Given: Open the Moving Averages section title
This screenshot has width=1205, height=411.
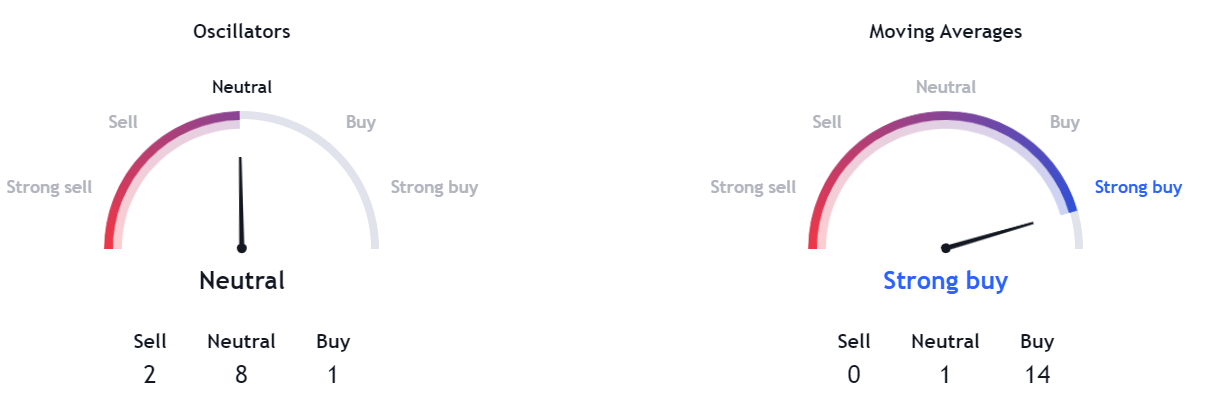Looking at the screenshot, I should 945,32.
